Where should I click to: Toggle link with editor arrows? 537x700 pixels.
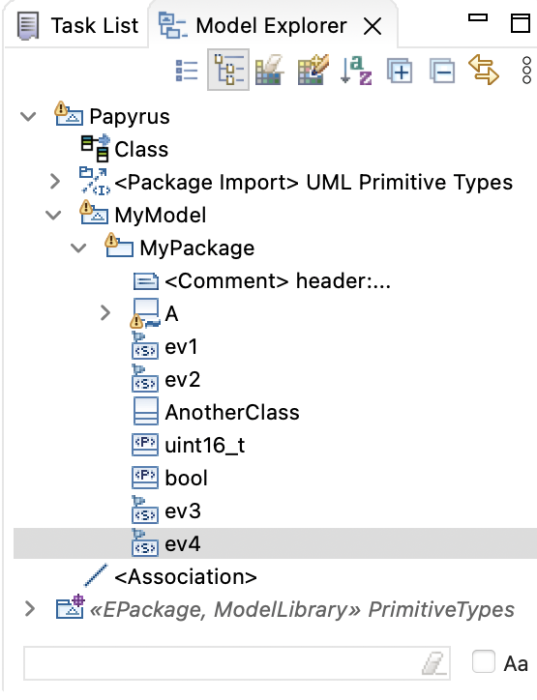click(x=483, y=70)
